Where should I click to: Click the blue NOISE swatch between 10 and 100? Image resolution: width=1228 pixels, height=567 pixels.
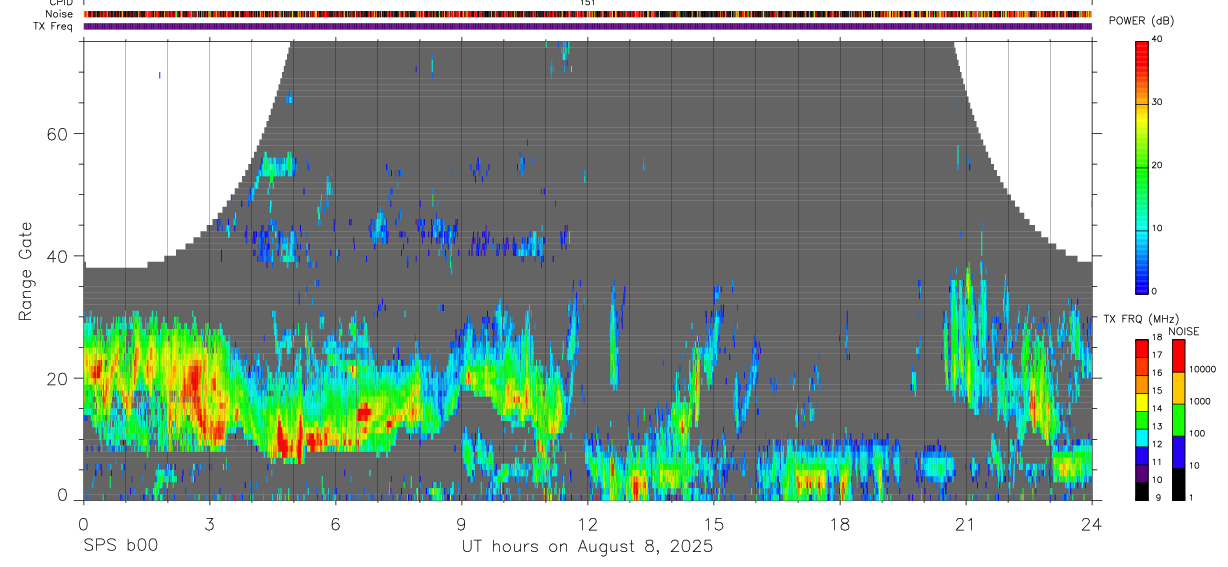[1178, 451]
